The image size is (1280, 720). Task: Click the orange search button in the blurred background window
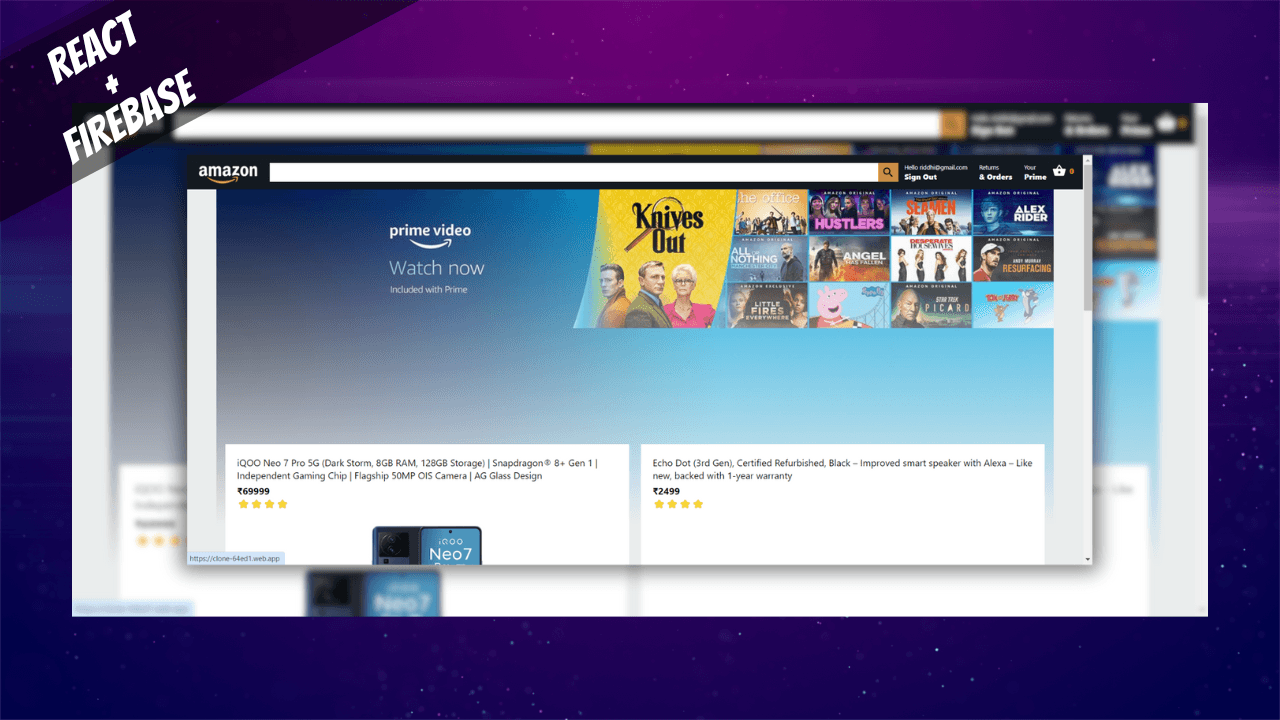(953, 125)
